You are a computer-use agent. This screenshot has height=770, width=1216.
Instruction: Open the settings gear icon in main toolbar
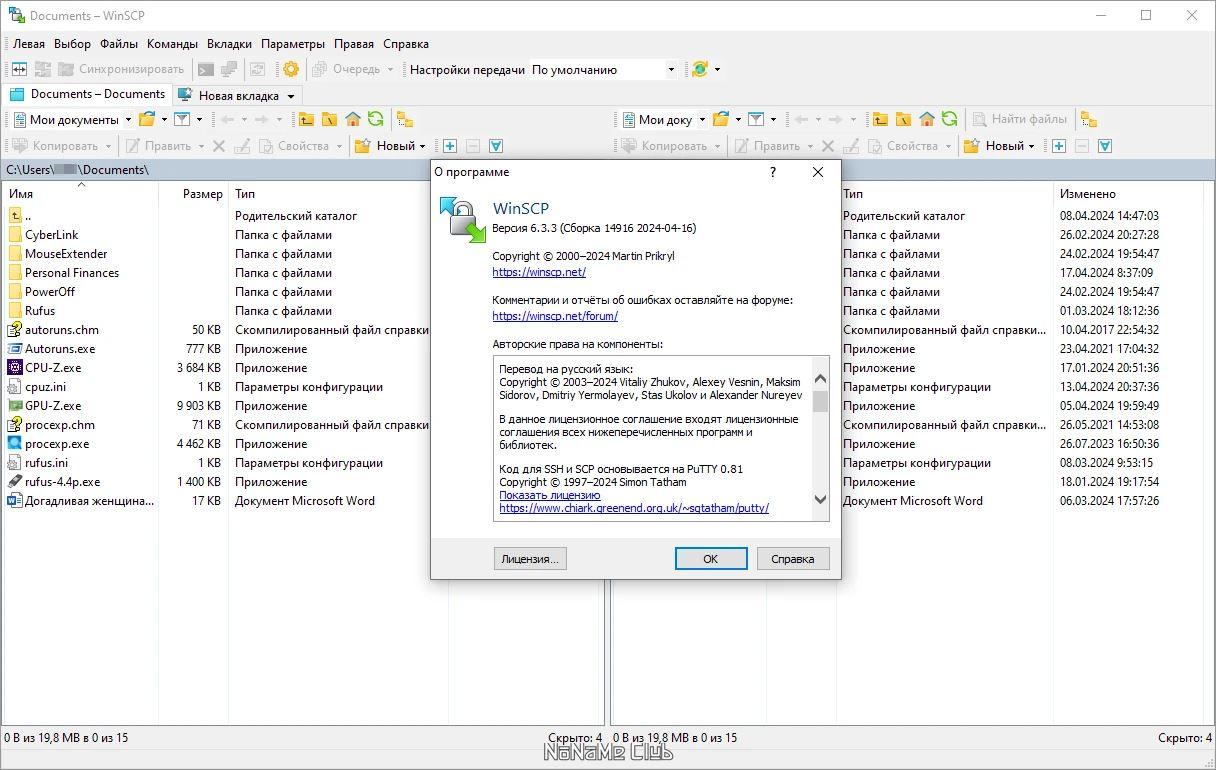291,69
